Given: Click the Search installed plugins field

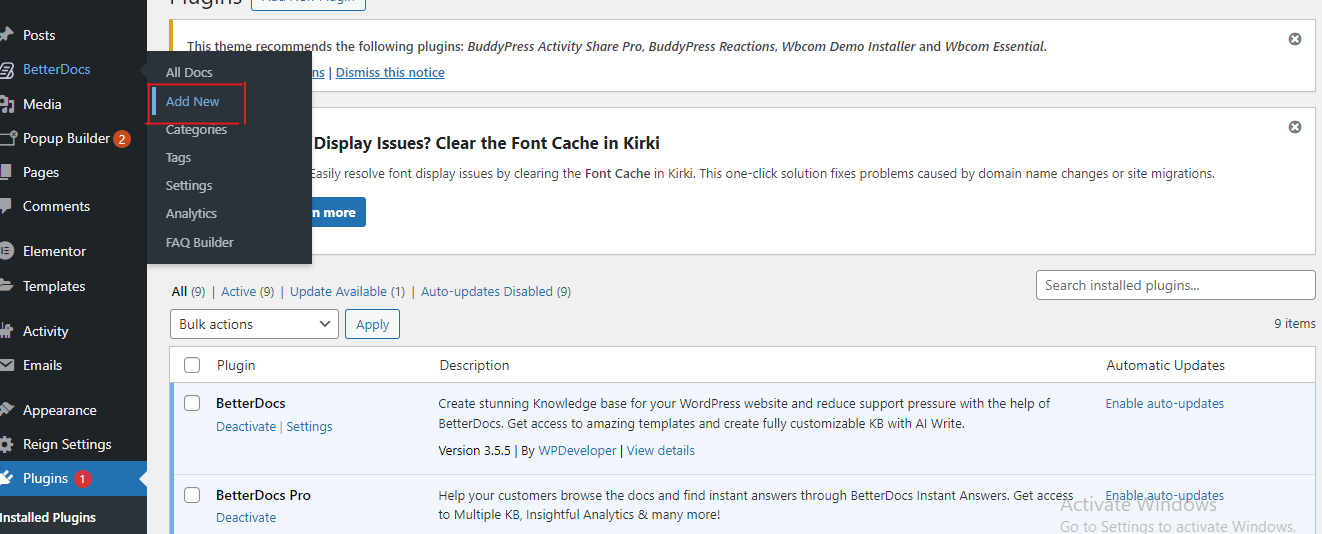Looking at the screenshot, I should 1175,285.
